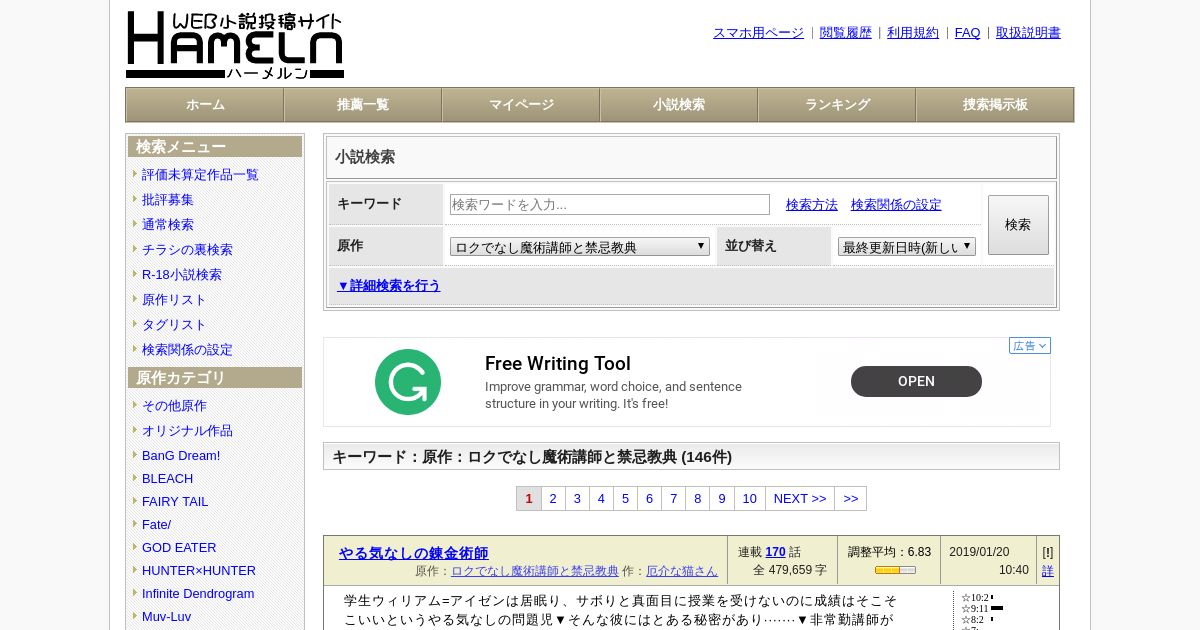The height and width of the screenshot is (630, 1200).
Task: Open FAIRY TAIL category
Action: click(175, 501)
